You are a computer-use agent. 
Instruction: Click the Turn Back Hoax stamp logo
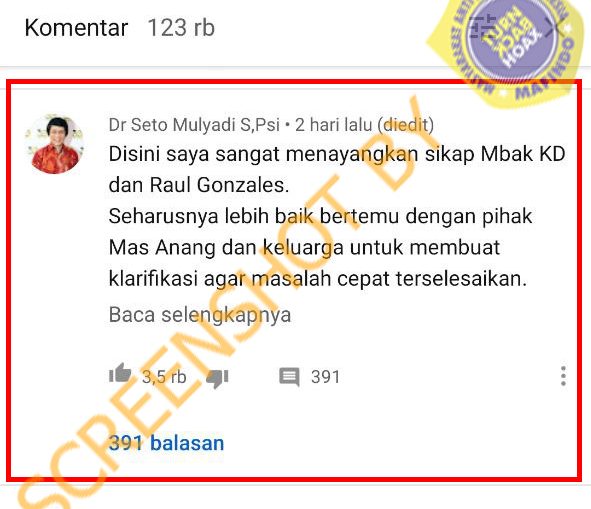pos(507,47)
